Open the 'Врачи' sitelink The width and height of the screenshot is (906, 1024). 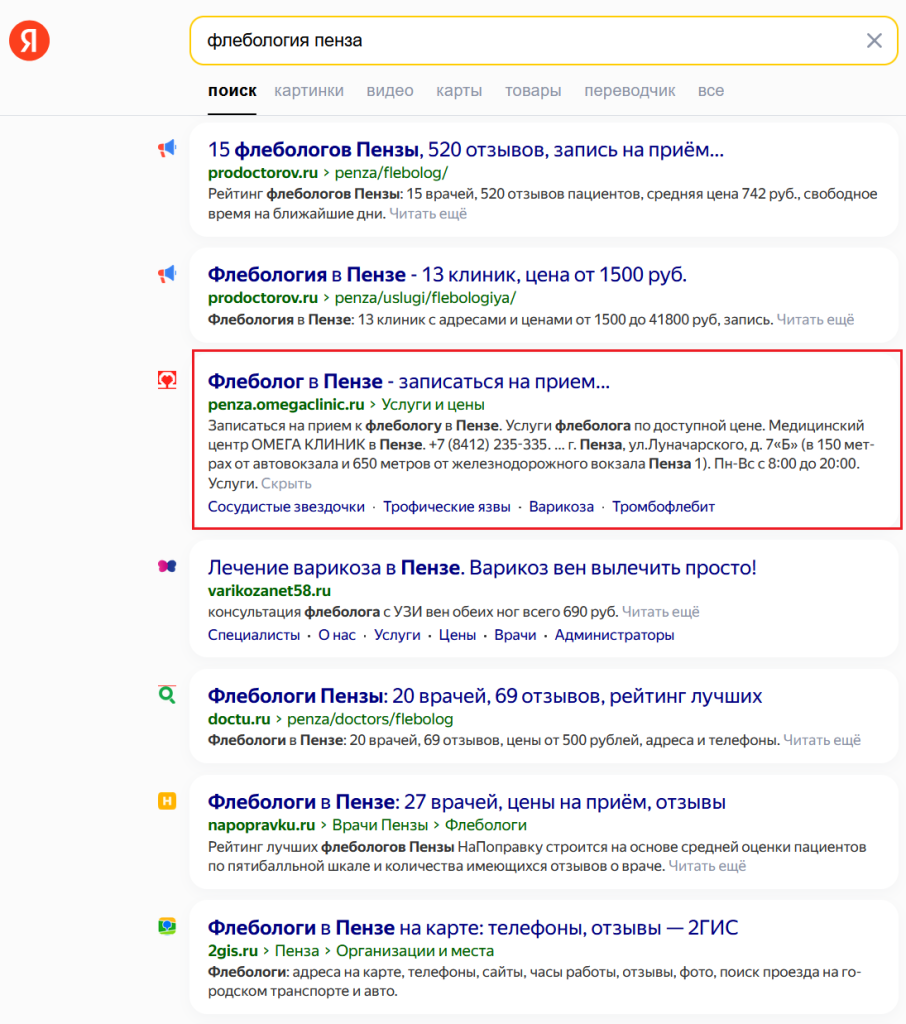515,635
